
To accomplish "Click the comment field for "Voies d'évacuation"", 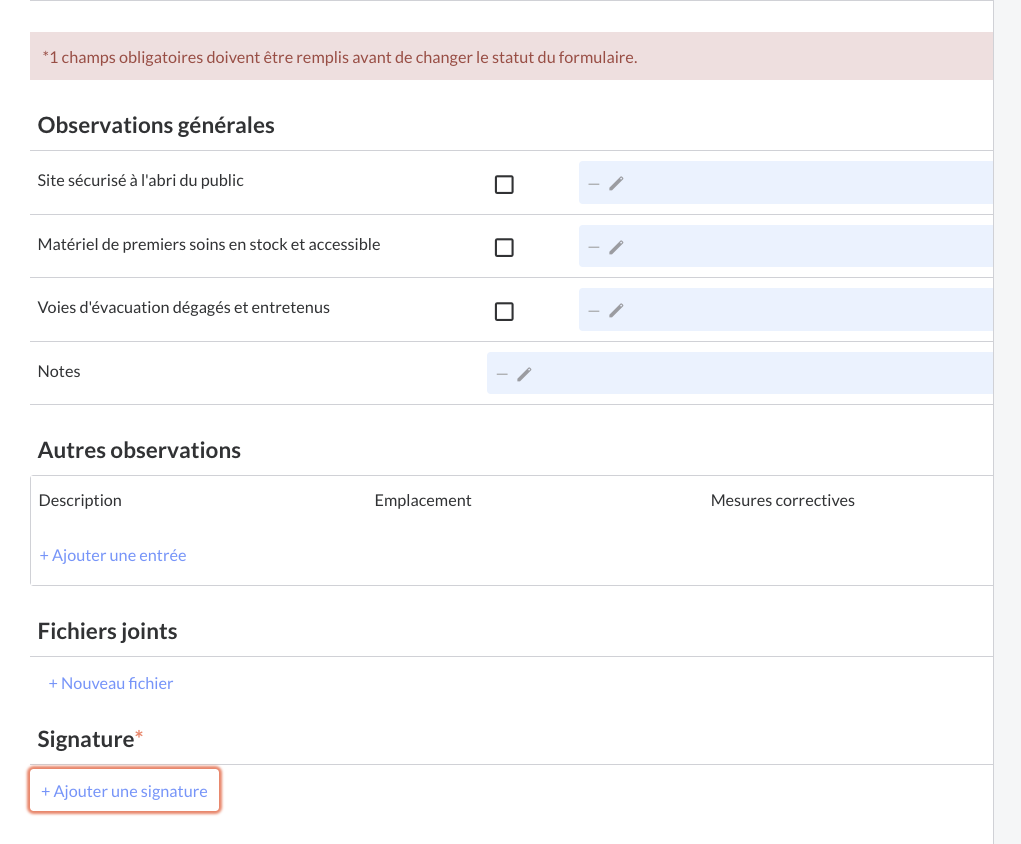I will (790, 309).
